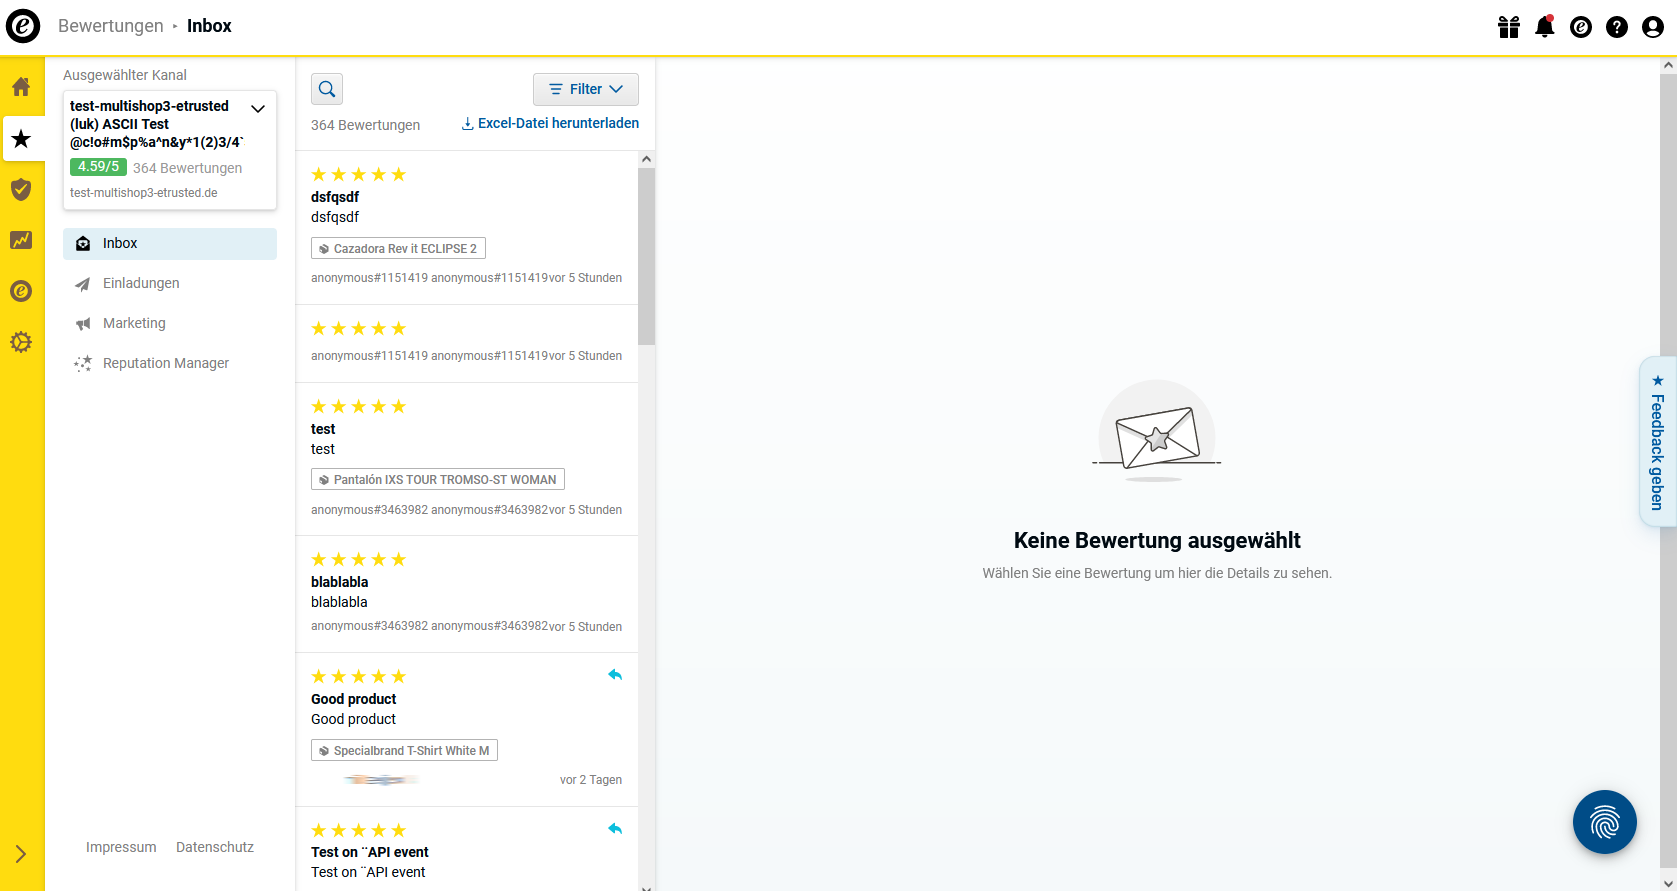Select the star reviews icon in sidebar
1677x891 pixels.
coord(21,138)
